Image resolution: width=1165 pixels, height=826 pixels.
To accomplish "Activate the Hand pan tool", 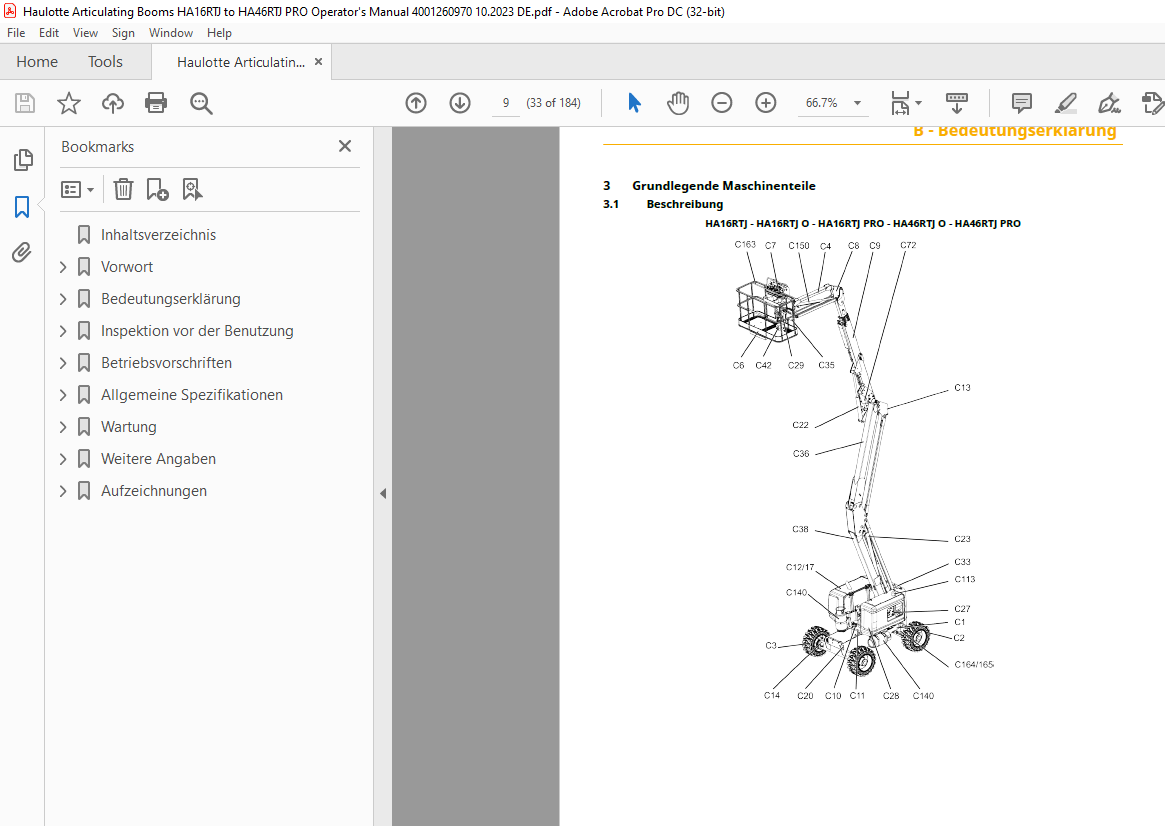I will pos(678,103).
